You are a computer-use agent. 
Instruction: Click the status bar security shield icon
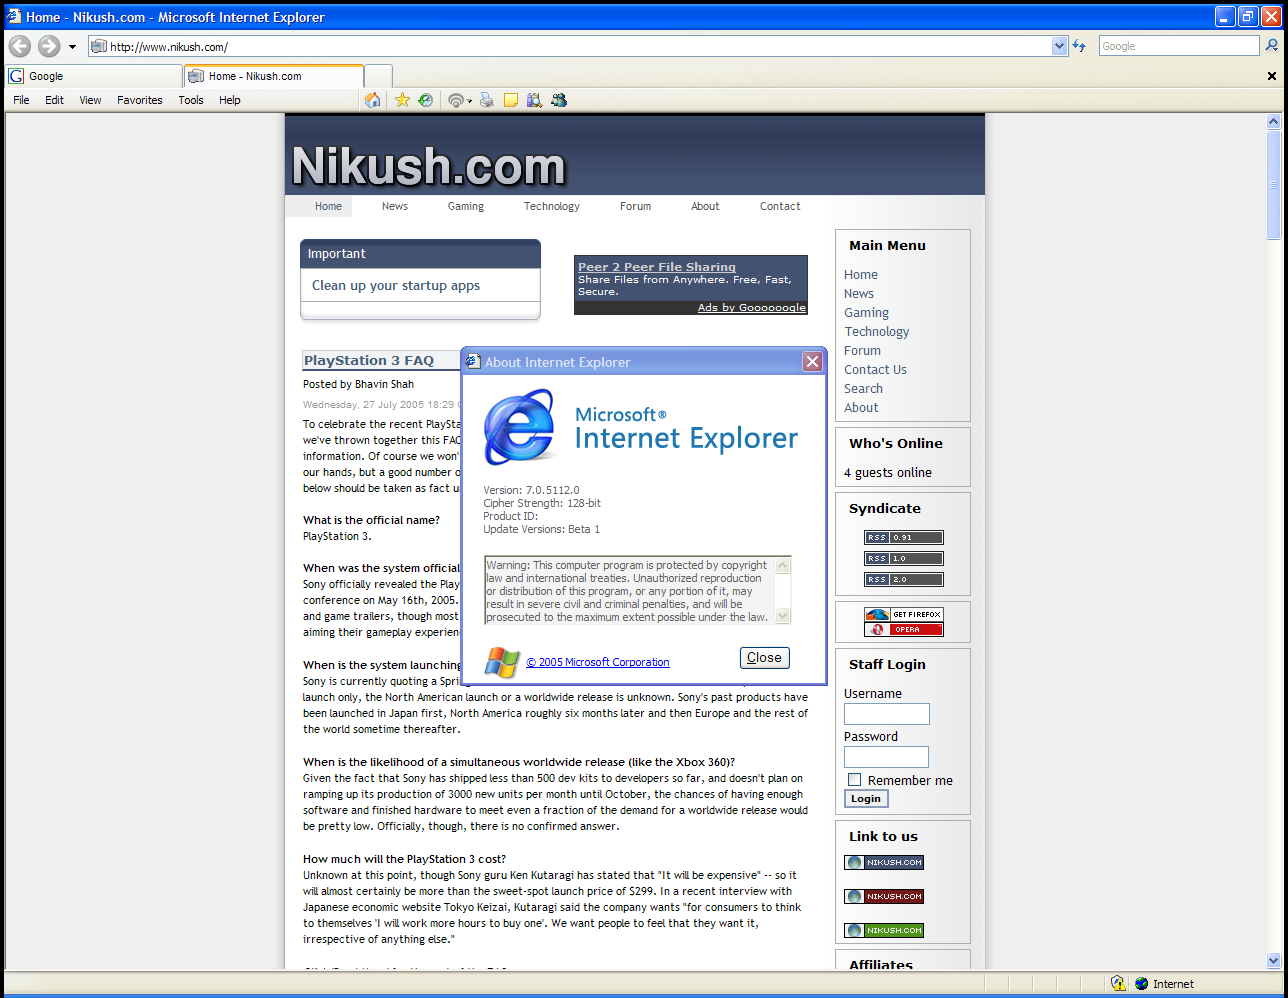(1118, 984)
